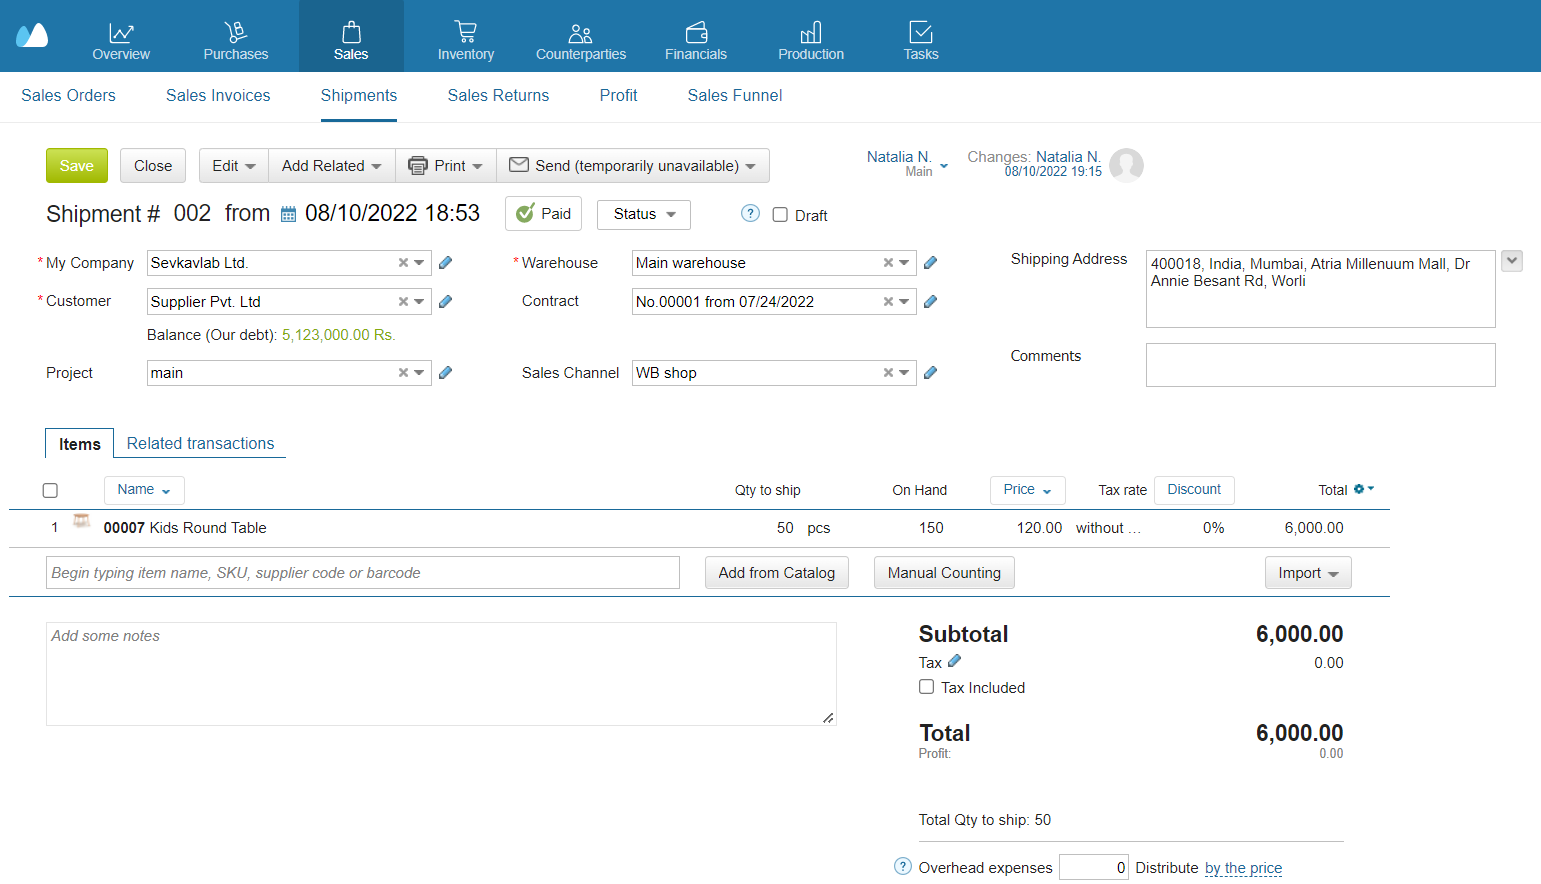The image size is (1541, 884).
Task: Open the Overview section
Action: pos(121,41)
